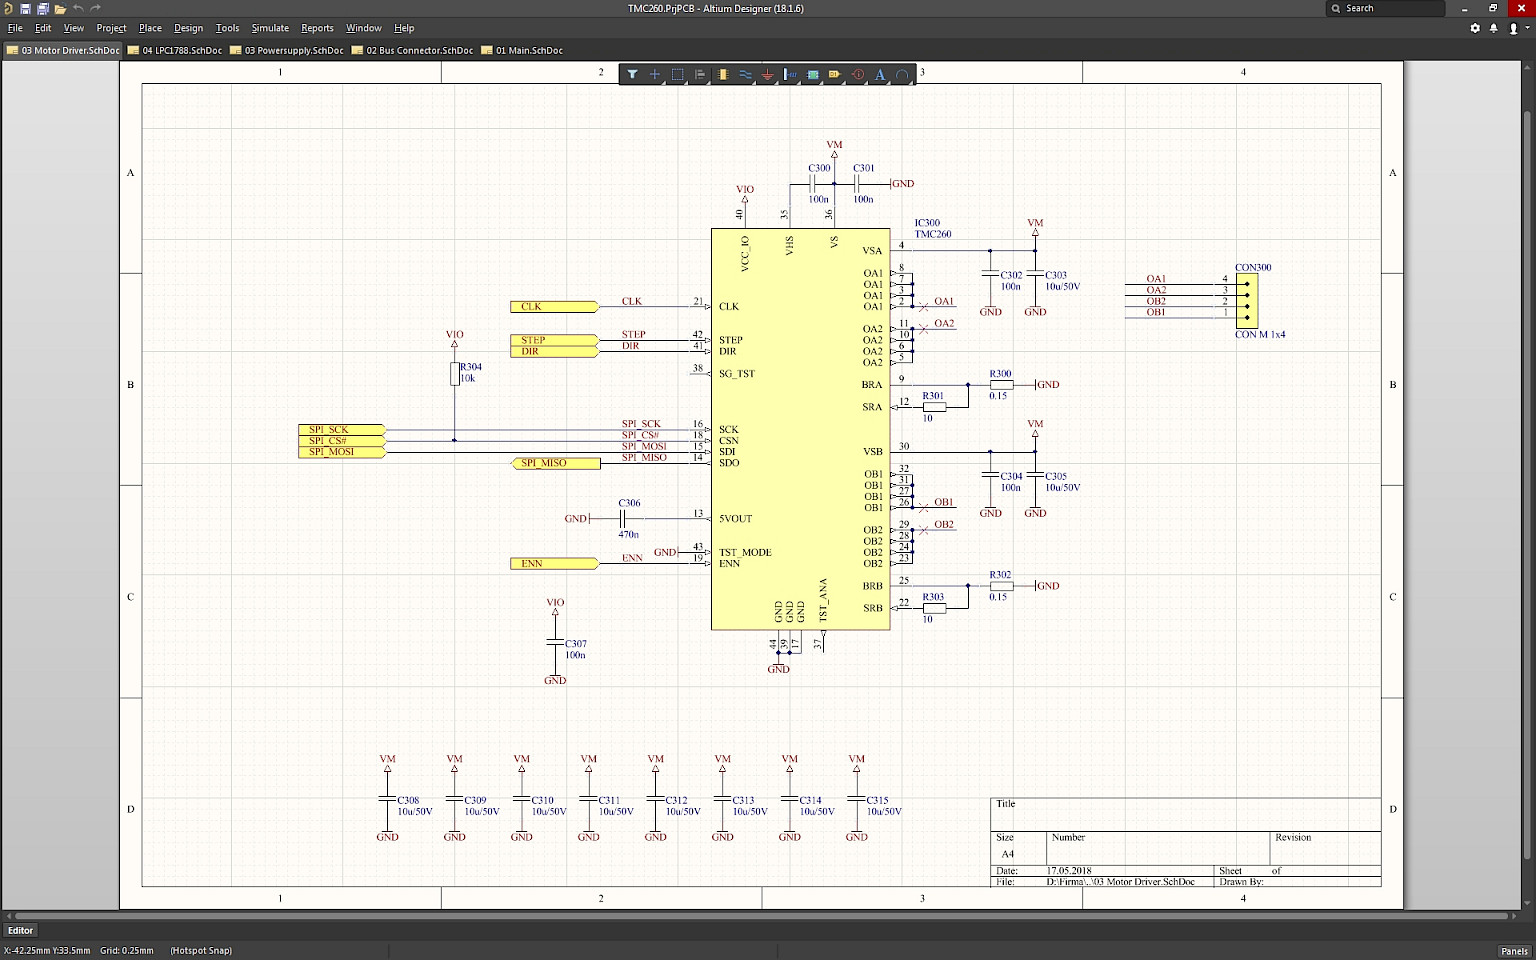Place a GND power port
Viewport: 1536px width, 960px height.
(767, 74)
